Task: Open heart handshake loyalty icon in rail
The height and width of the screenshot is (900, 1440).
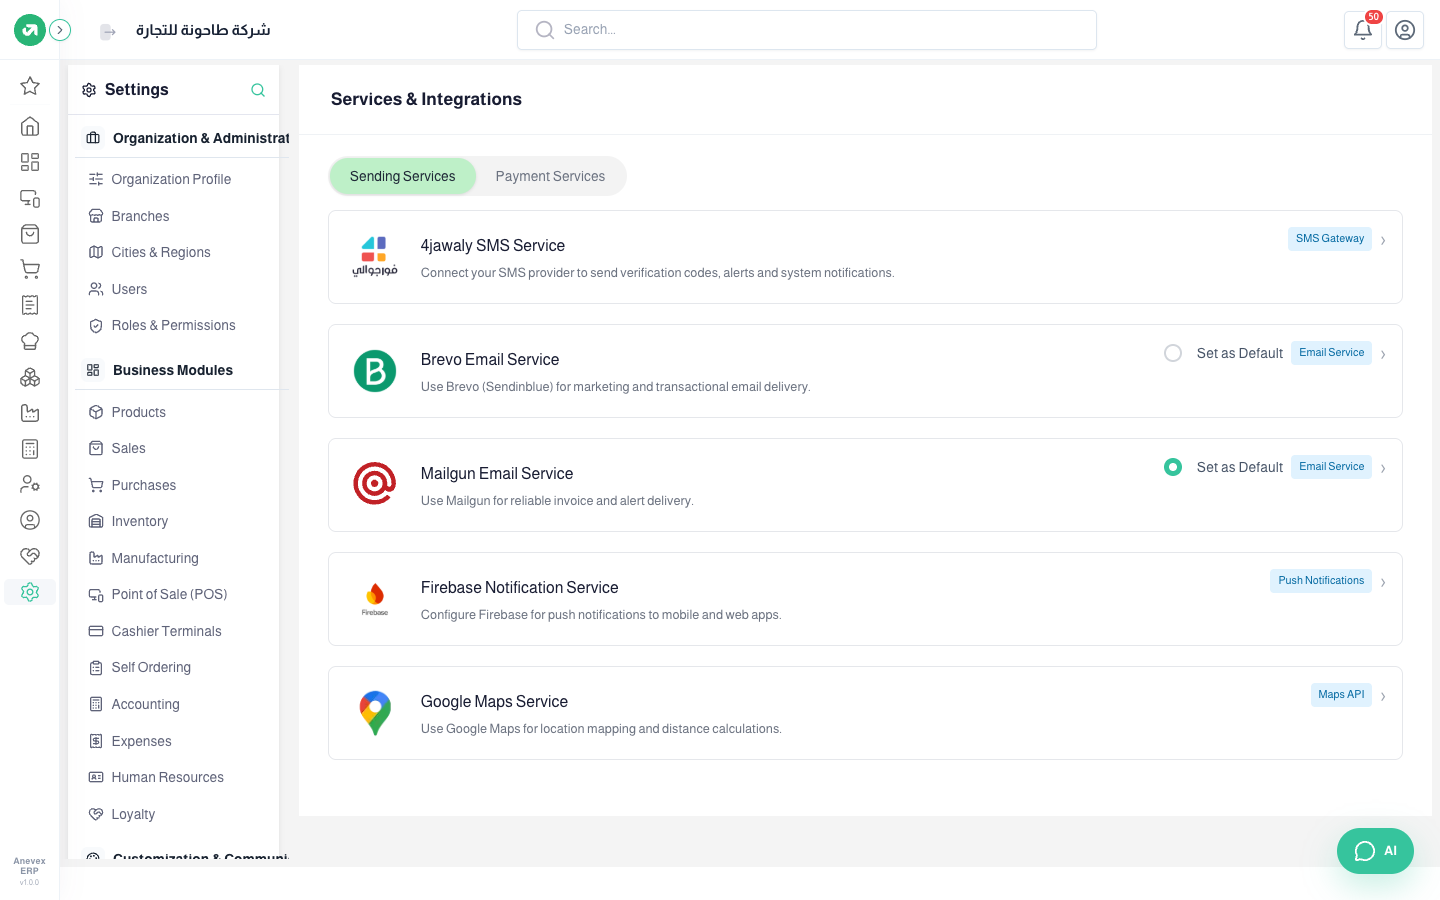Action: [30, 556]
